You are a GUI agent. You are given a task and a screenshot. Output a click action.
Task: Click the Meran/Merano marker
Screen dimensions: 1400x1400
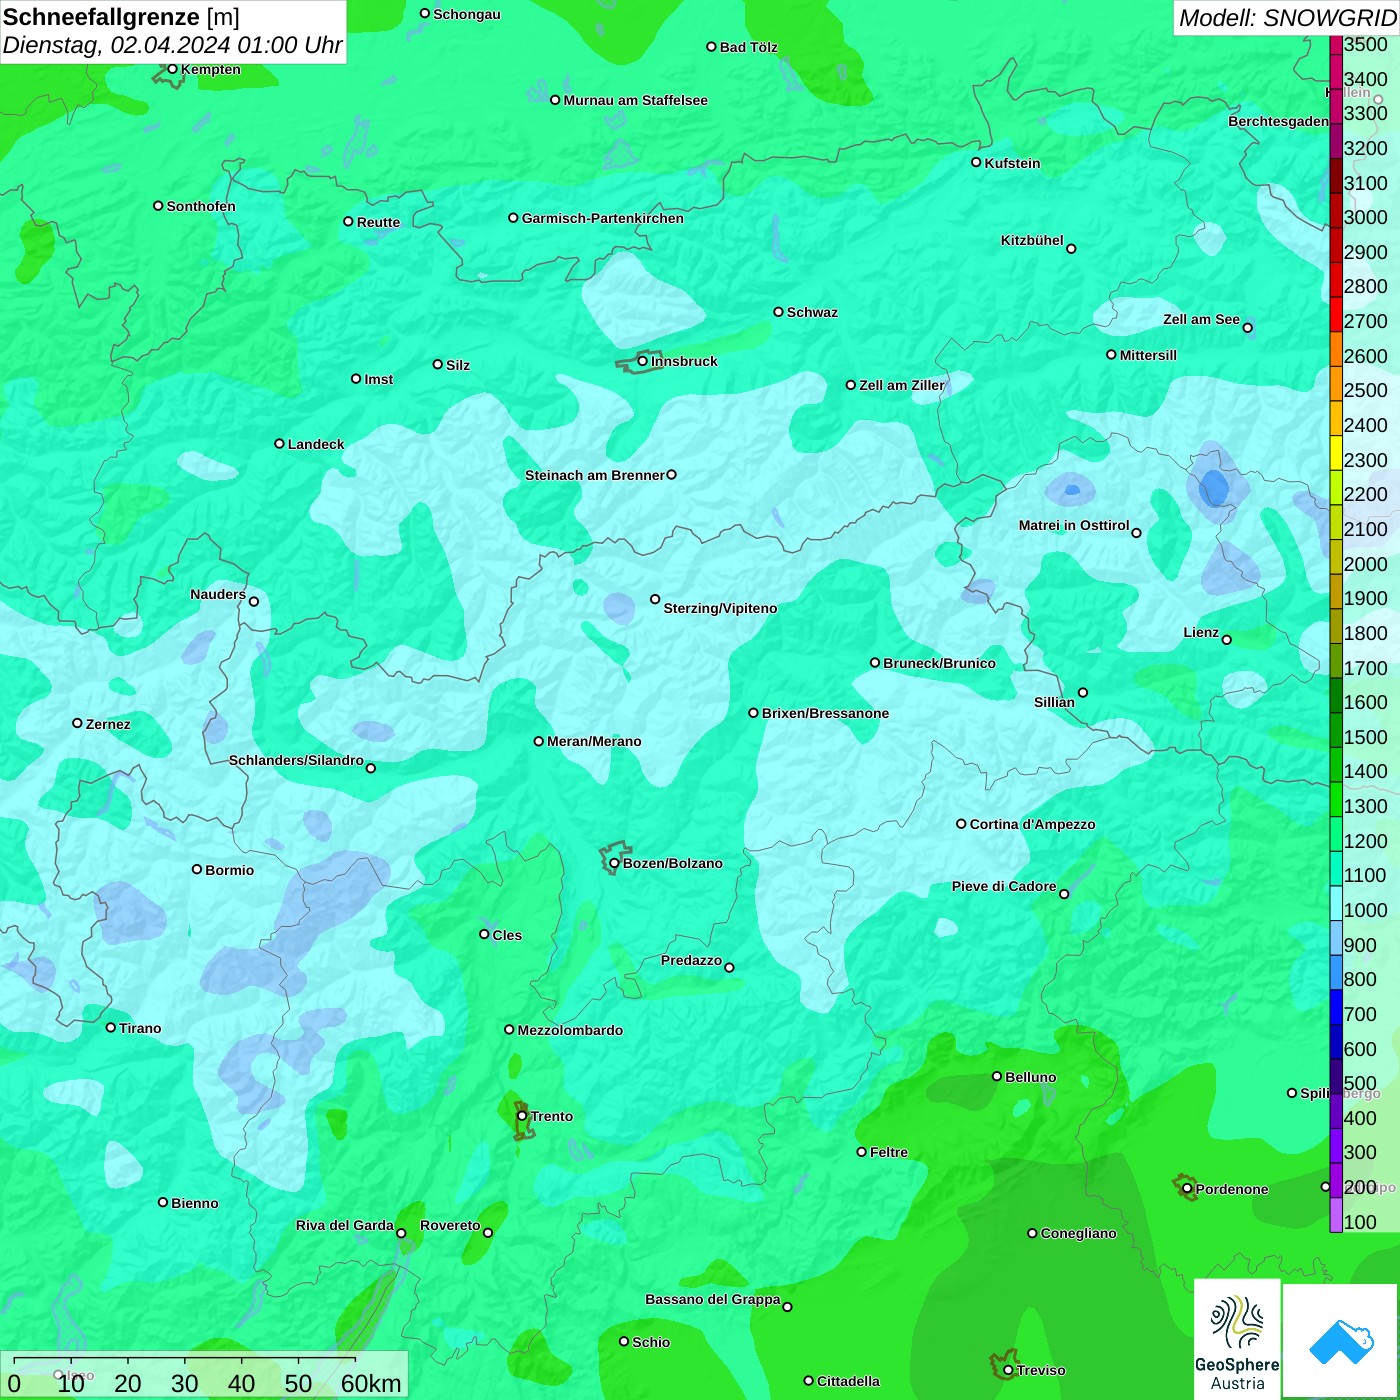pyautogui.click(x=538, y=741)
